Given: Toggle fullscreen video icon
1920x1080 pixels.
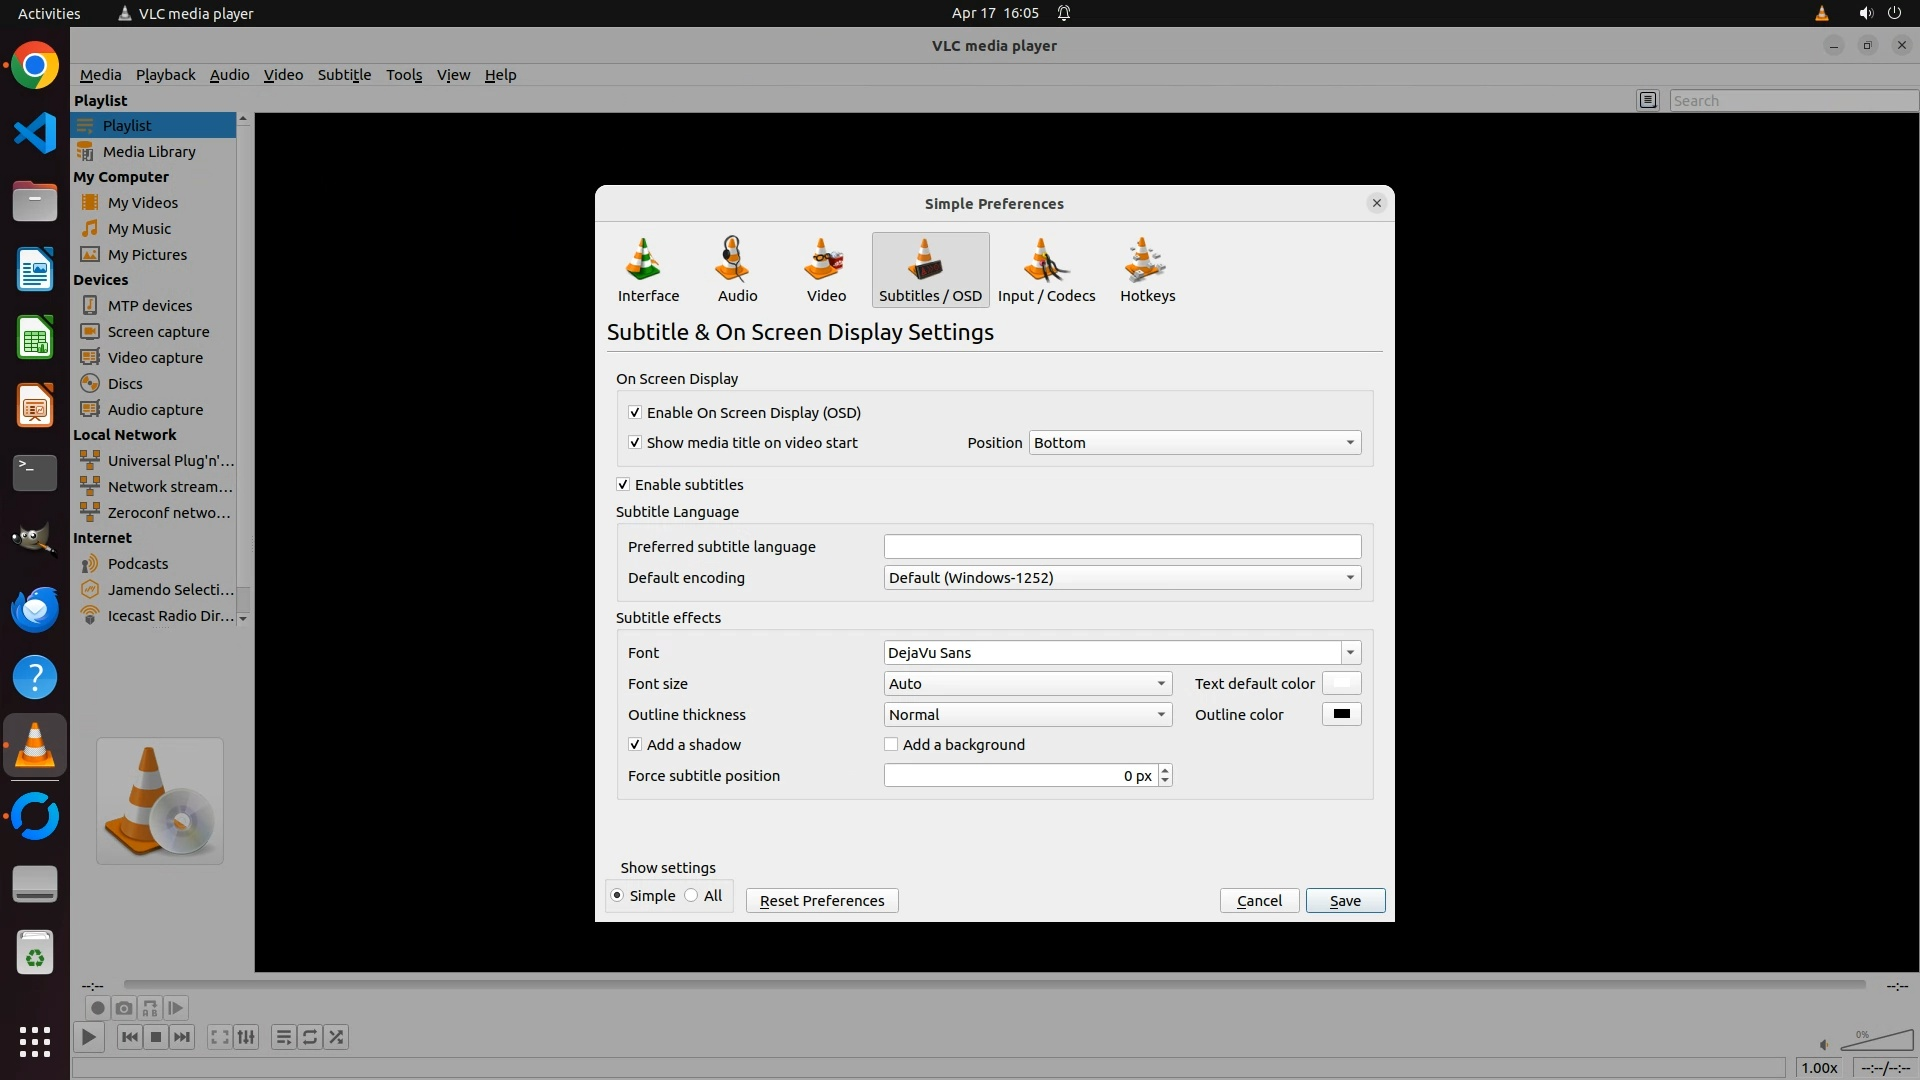Looking at the screenshot, I should click(220, 1037).
